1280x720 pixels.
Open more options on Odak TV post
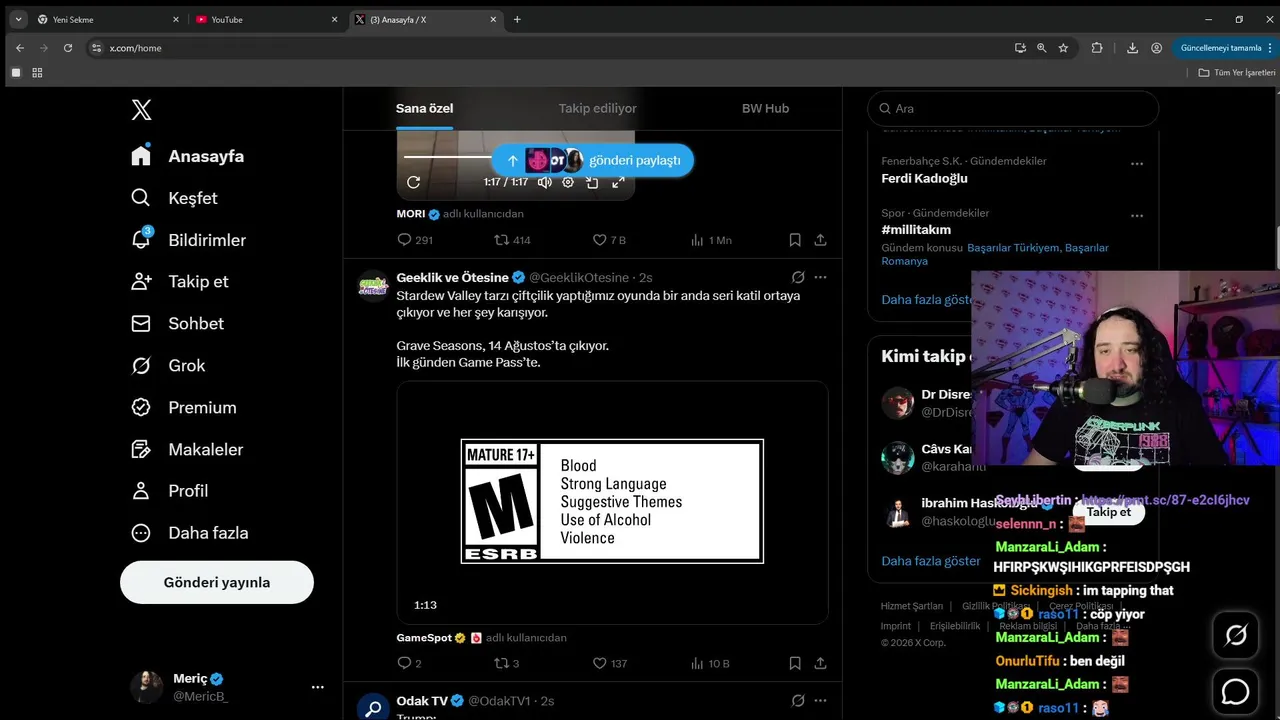click(821, 701)
